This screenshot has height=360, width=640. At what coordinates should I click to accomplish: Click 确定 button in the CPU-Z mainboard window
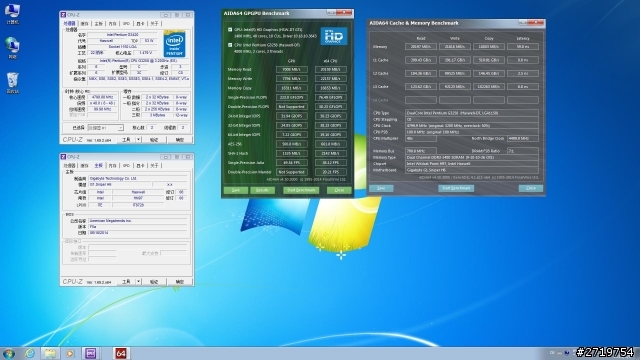coord(180,282)
